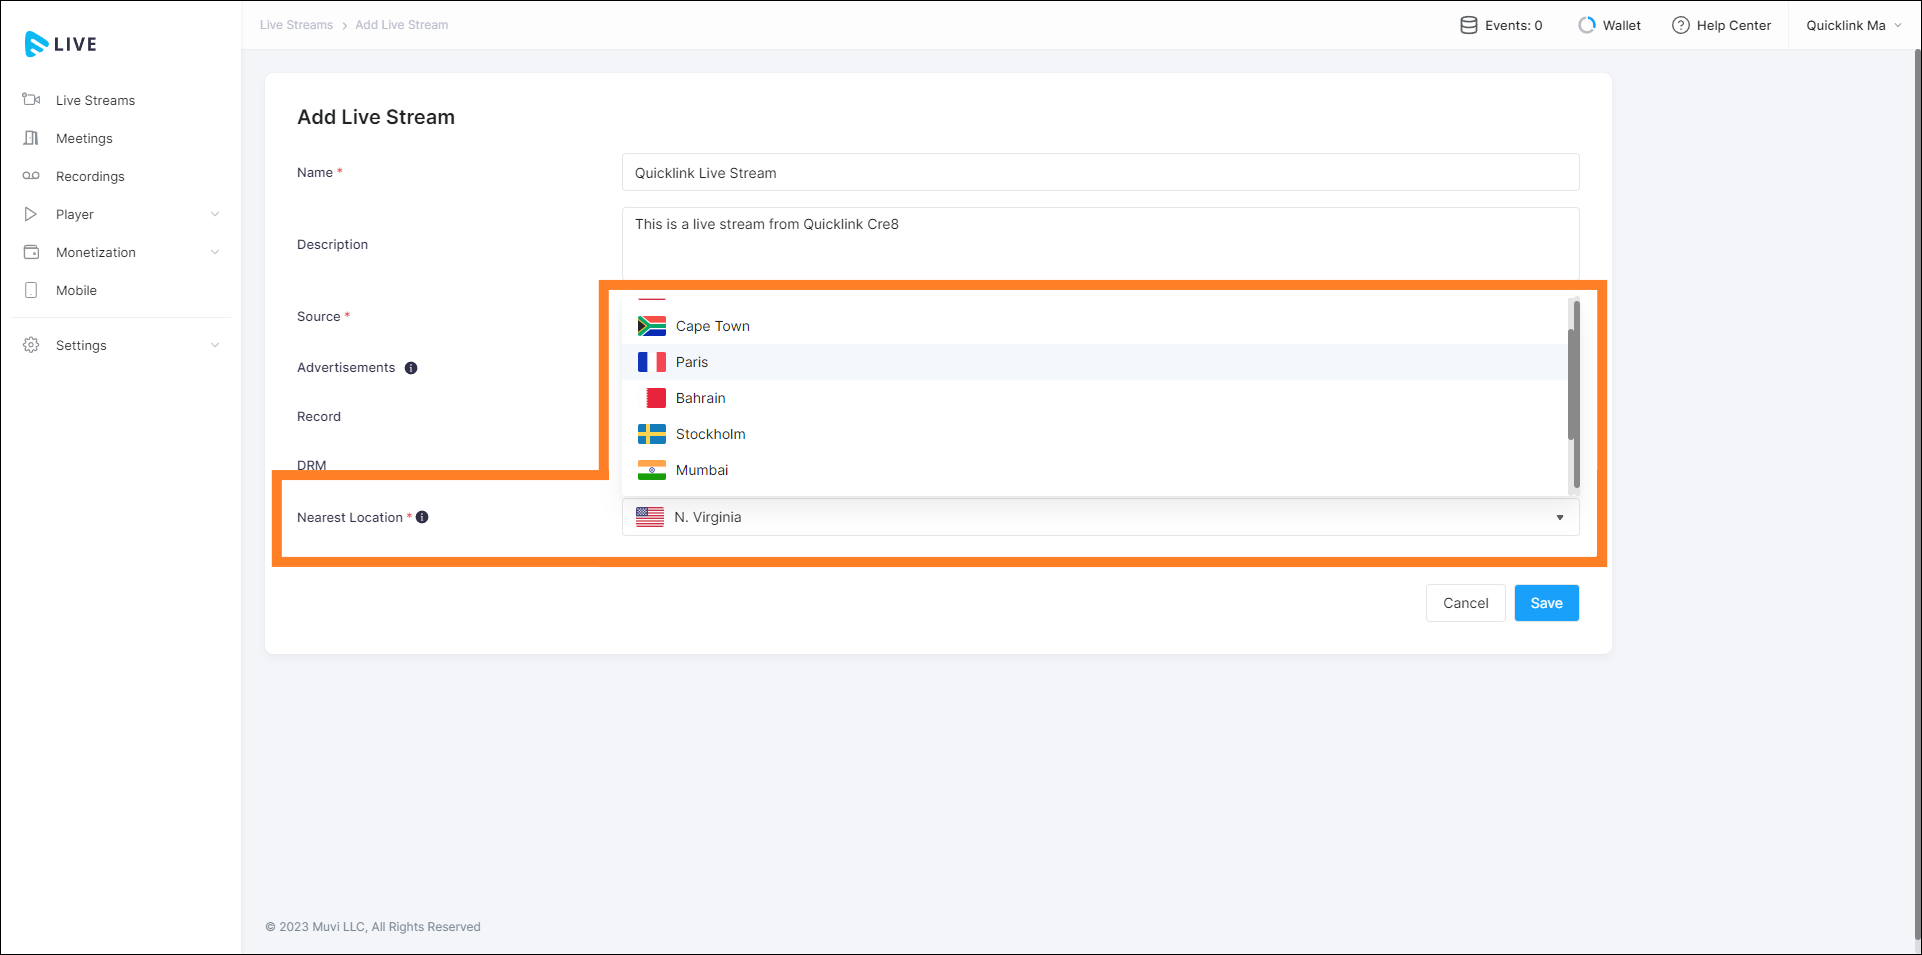The height and width of the screenshot is (955, 1922).
Task: Open the Help Center question icon
Action: pos(1680,25)
